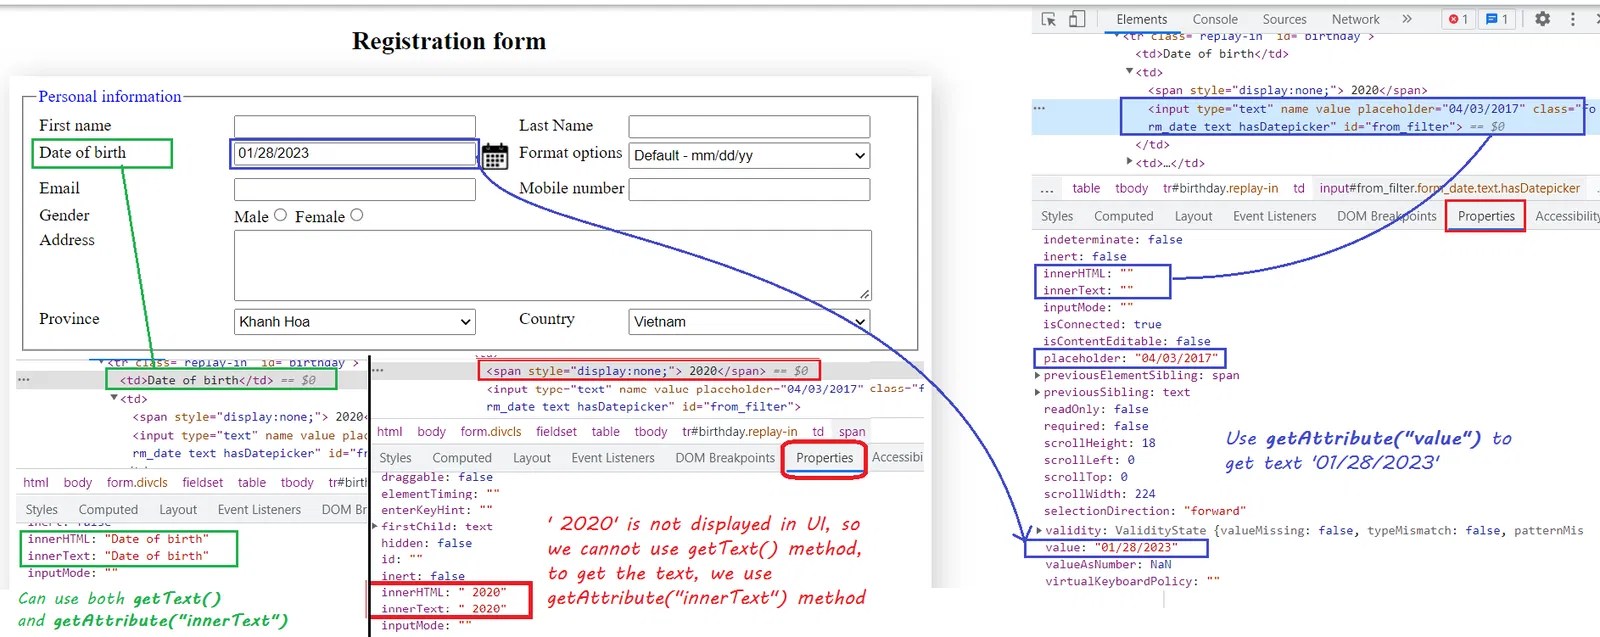Open the DevTools kebab menu (three dots)
The width and height of the screenshot is (1600, 637).
coord(1573,19)
